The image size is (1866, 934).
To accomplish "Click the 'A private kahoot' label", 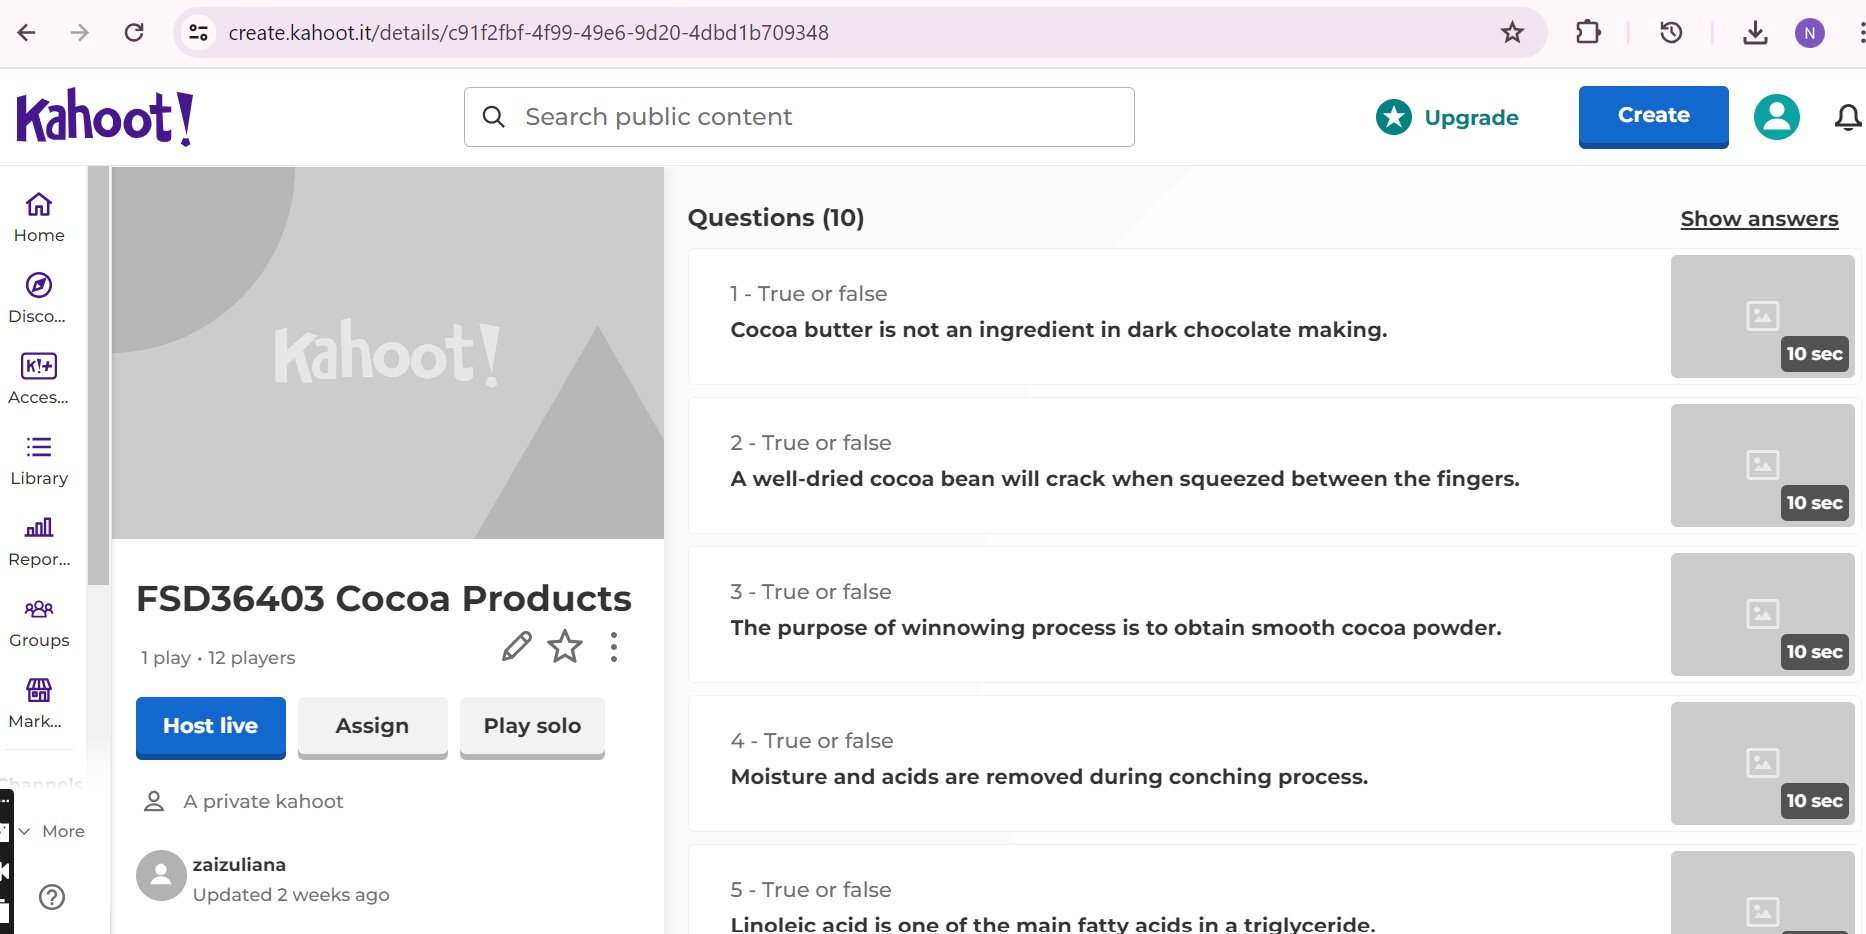I will [263, 802].
